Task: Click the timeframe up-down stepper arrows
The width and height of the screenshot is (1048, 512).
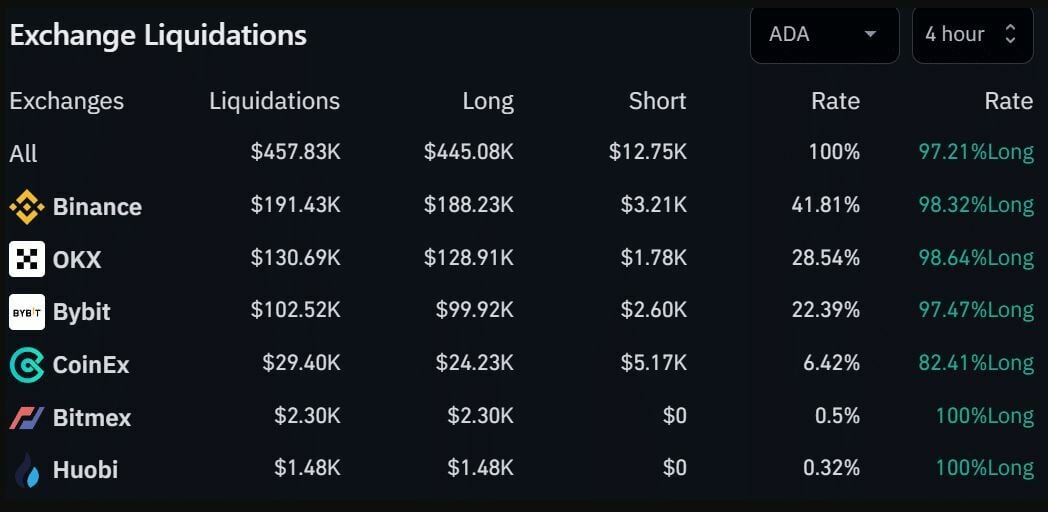Action: click(1010, 35)
